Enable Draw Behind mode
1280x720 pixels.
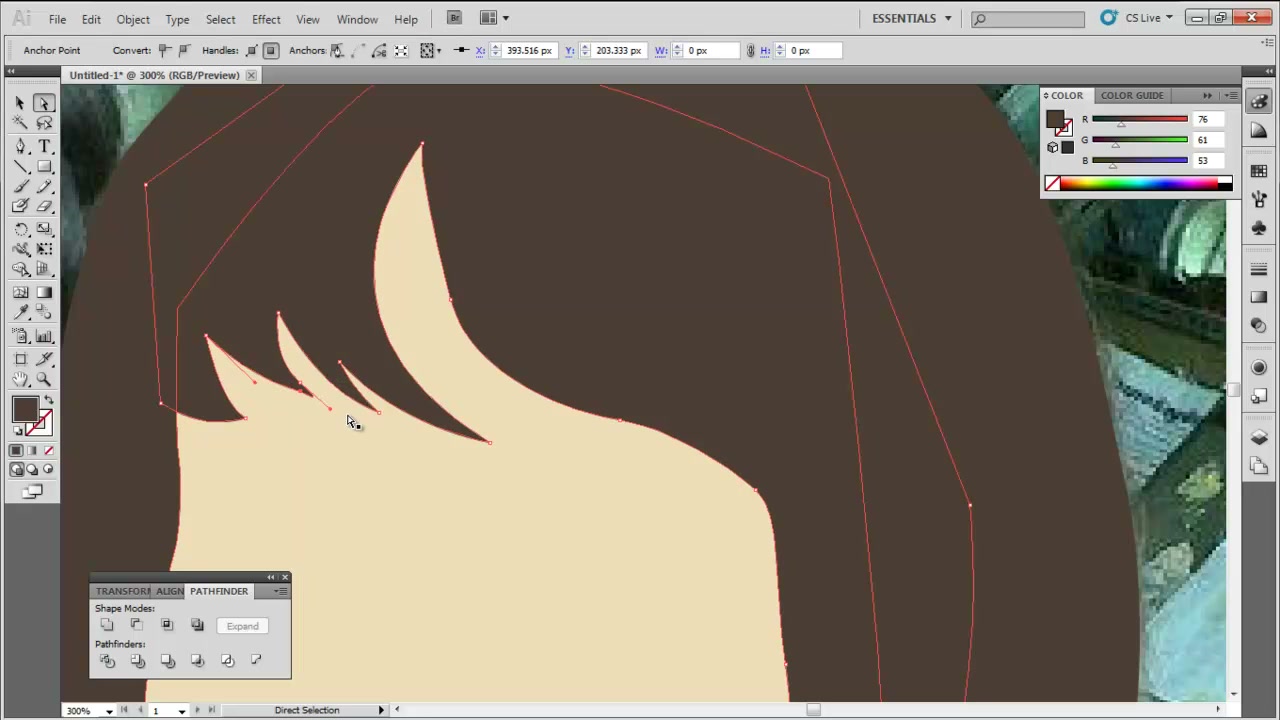pyautogui.click(x=32, y=470)
